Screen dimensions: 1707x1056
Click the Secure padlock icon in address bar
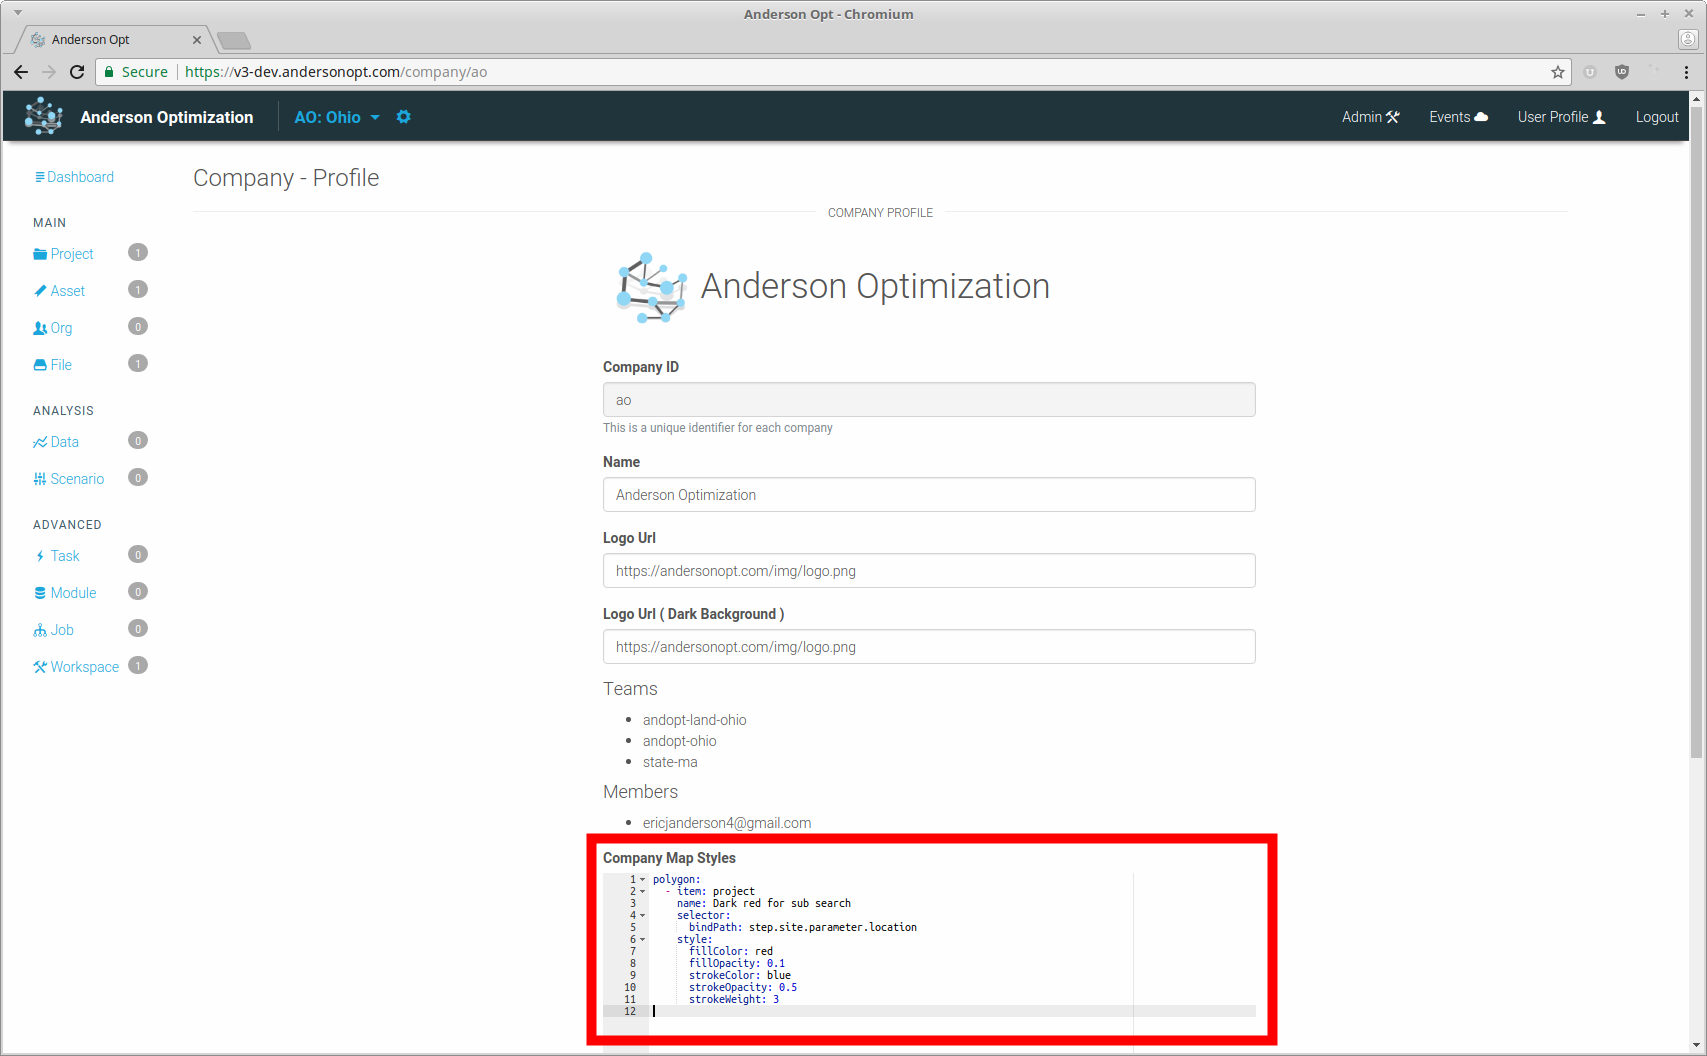(110, 72)
